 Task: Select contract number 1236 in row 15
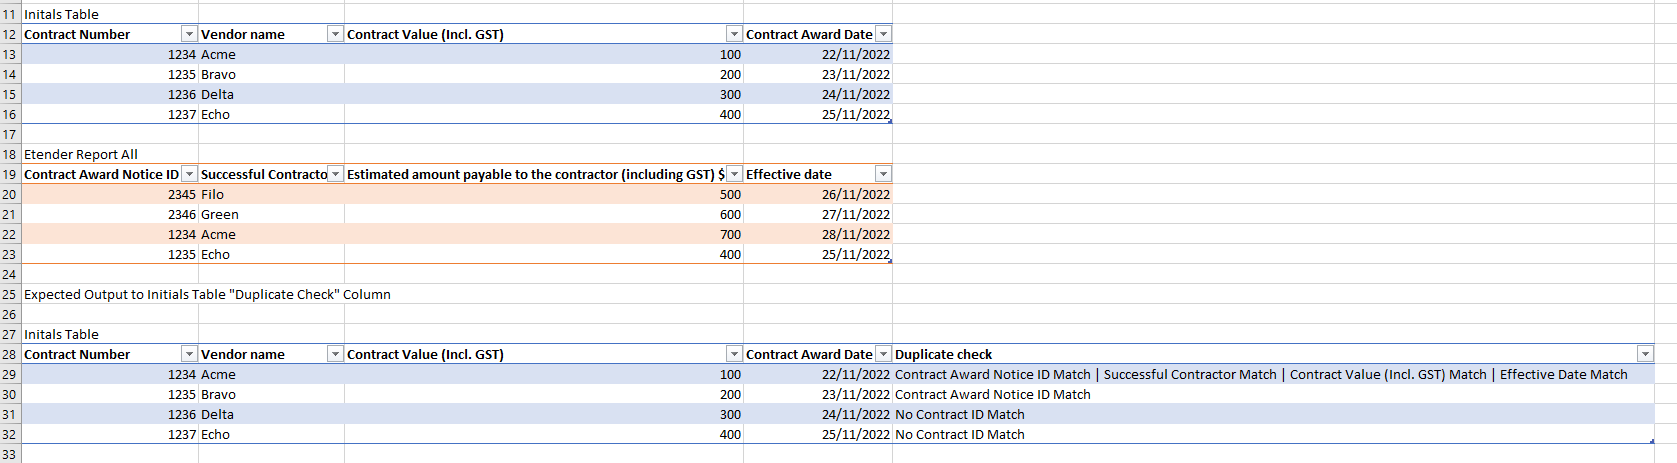pos(110,94)
